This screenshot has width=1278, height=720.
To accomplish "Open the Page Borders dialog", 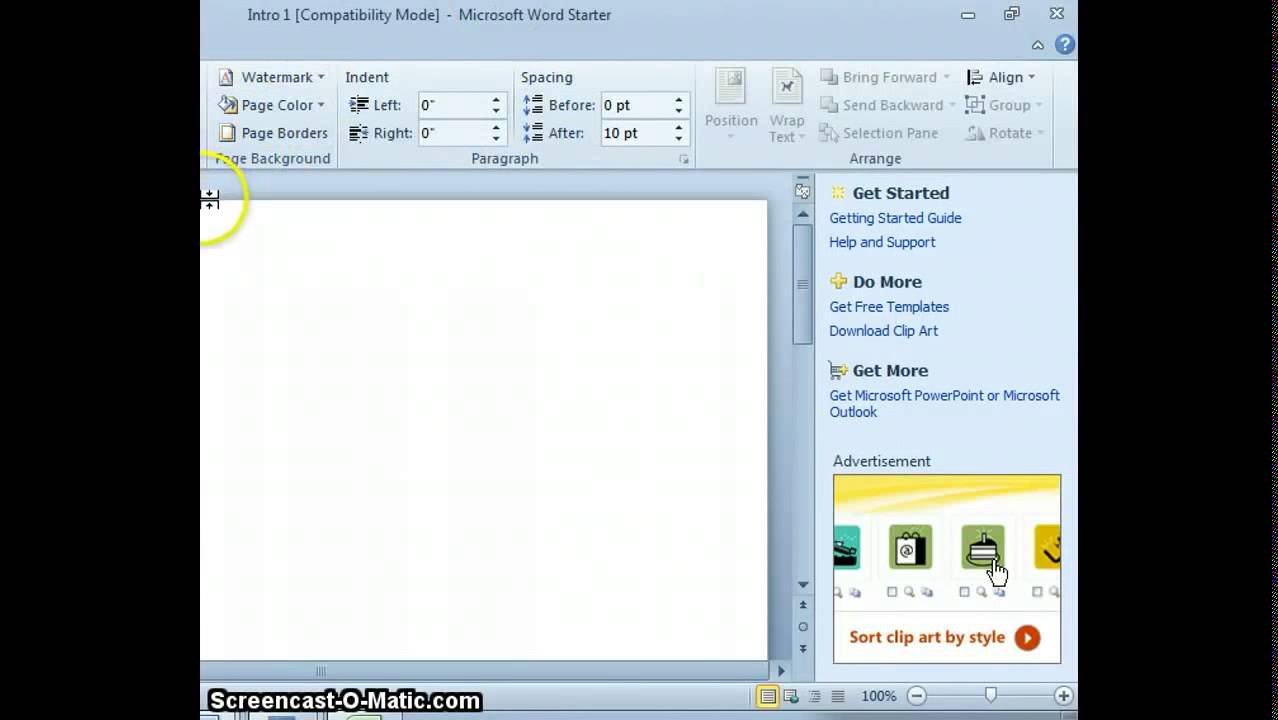I will coord(273,133).
